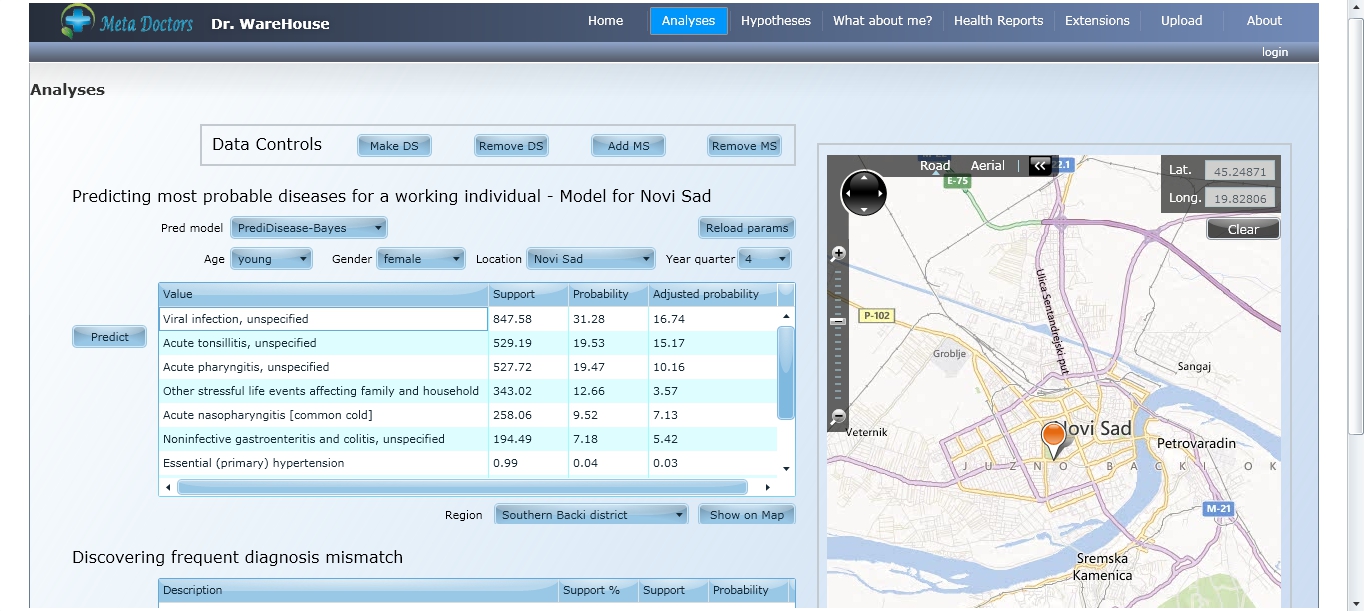This screenshot has height=611, width=1364.
Task: Click the map zoom slider handle
Action: click(839, 321)
